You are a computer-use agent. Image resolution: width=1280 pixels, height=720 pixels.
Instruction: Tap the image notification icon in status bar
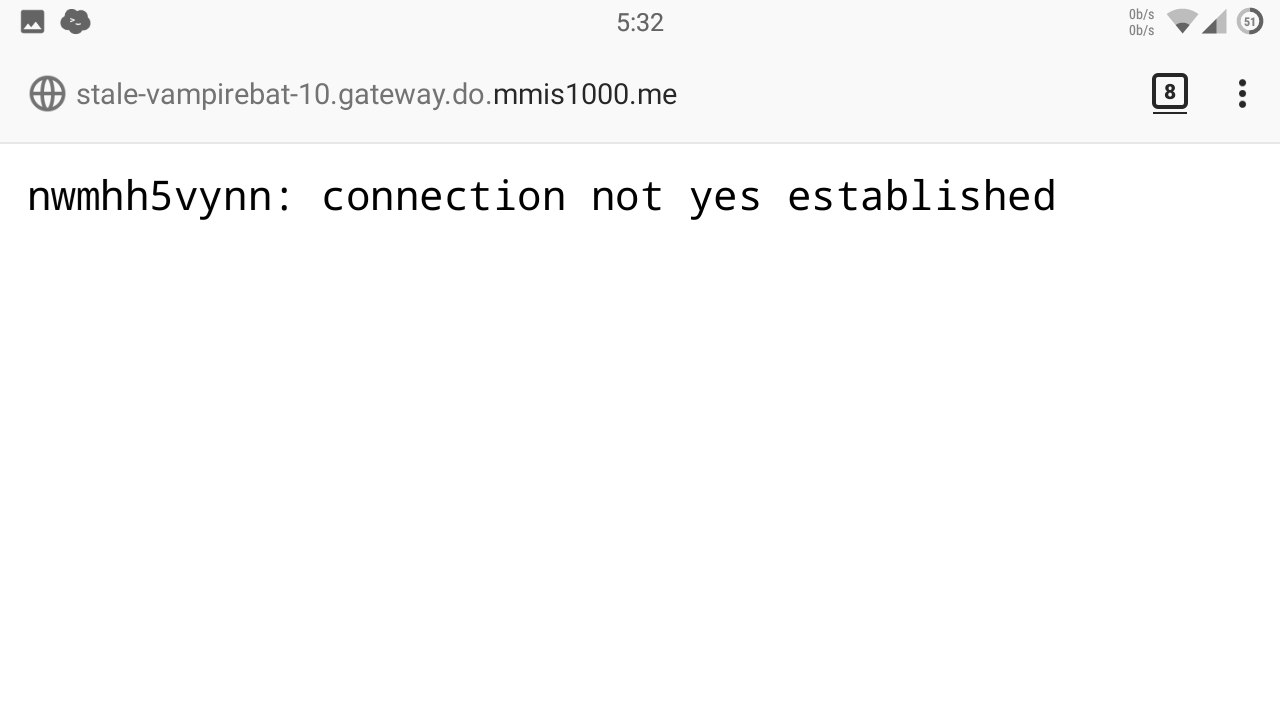33,21
